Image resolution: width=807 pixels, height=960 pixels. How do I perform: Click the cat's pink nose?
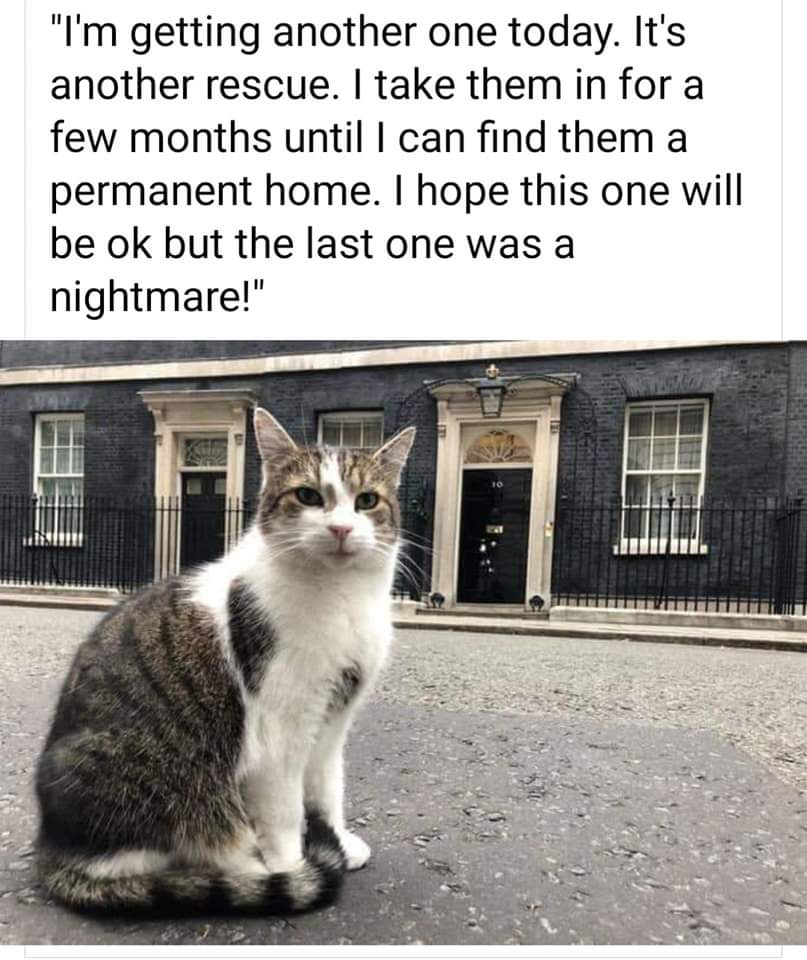tap(340, 531)
